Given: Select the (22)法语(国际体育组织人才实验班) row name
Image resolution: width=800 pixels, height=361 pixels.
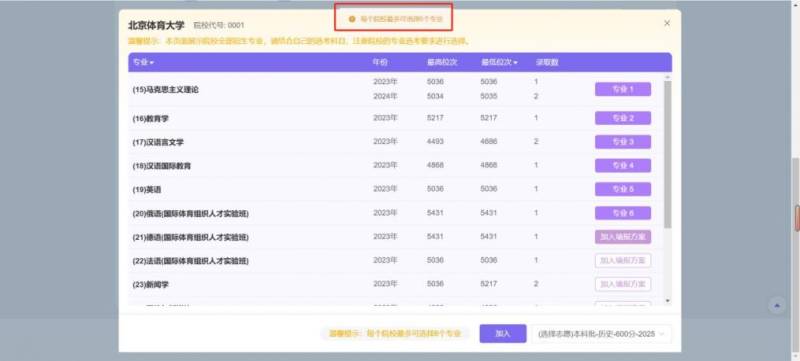Looking at the screenshot, I should point(190,261).
